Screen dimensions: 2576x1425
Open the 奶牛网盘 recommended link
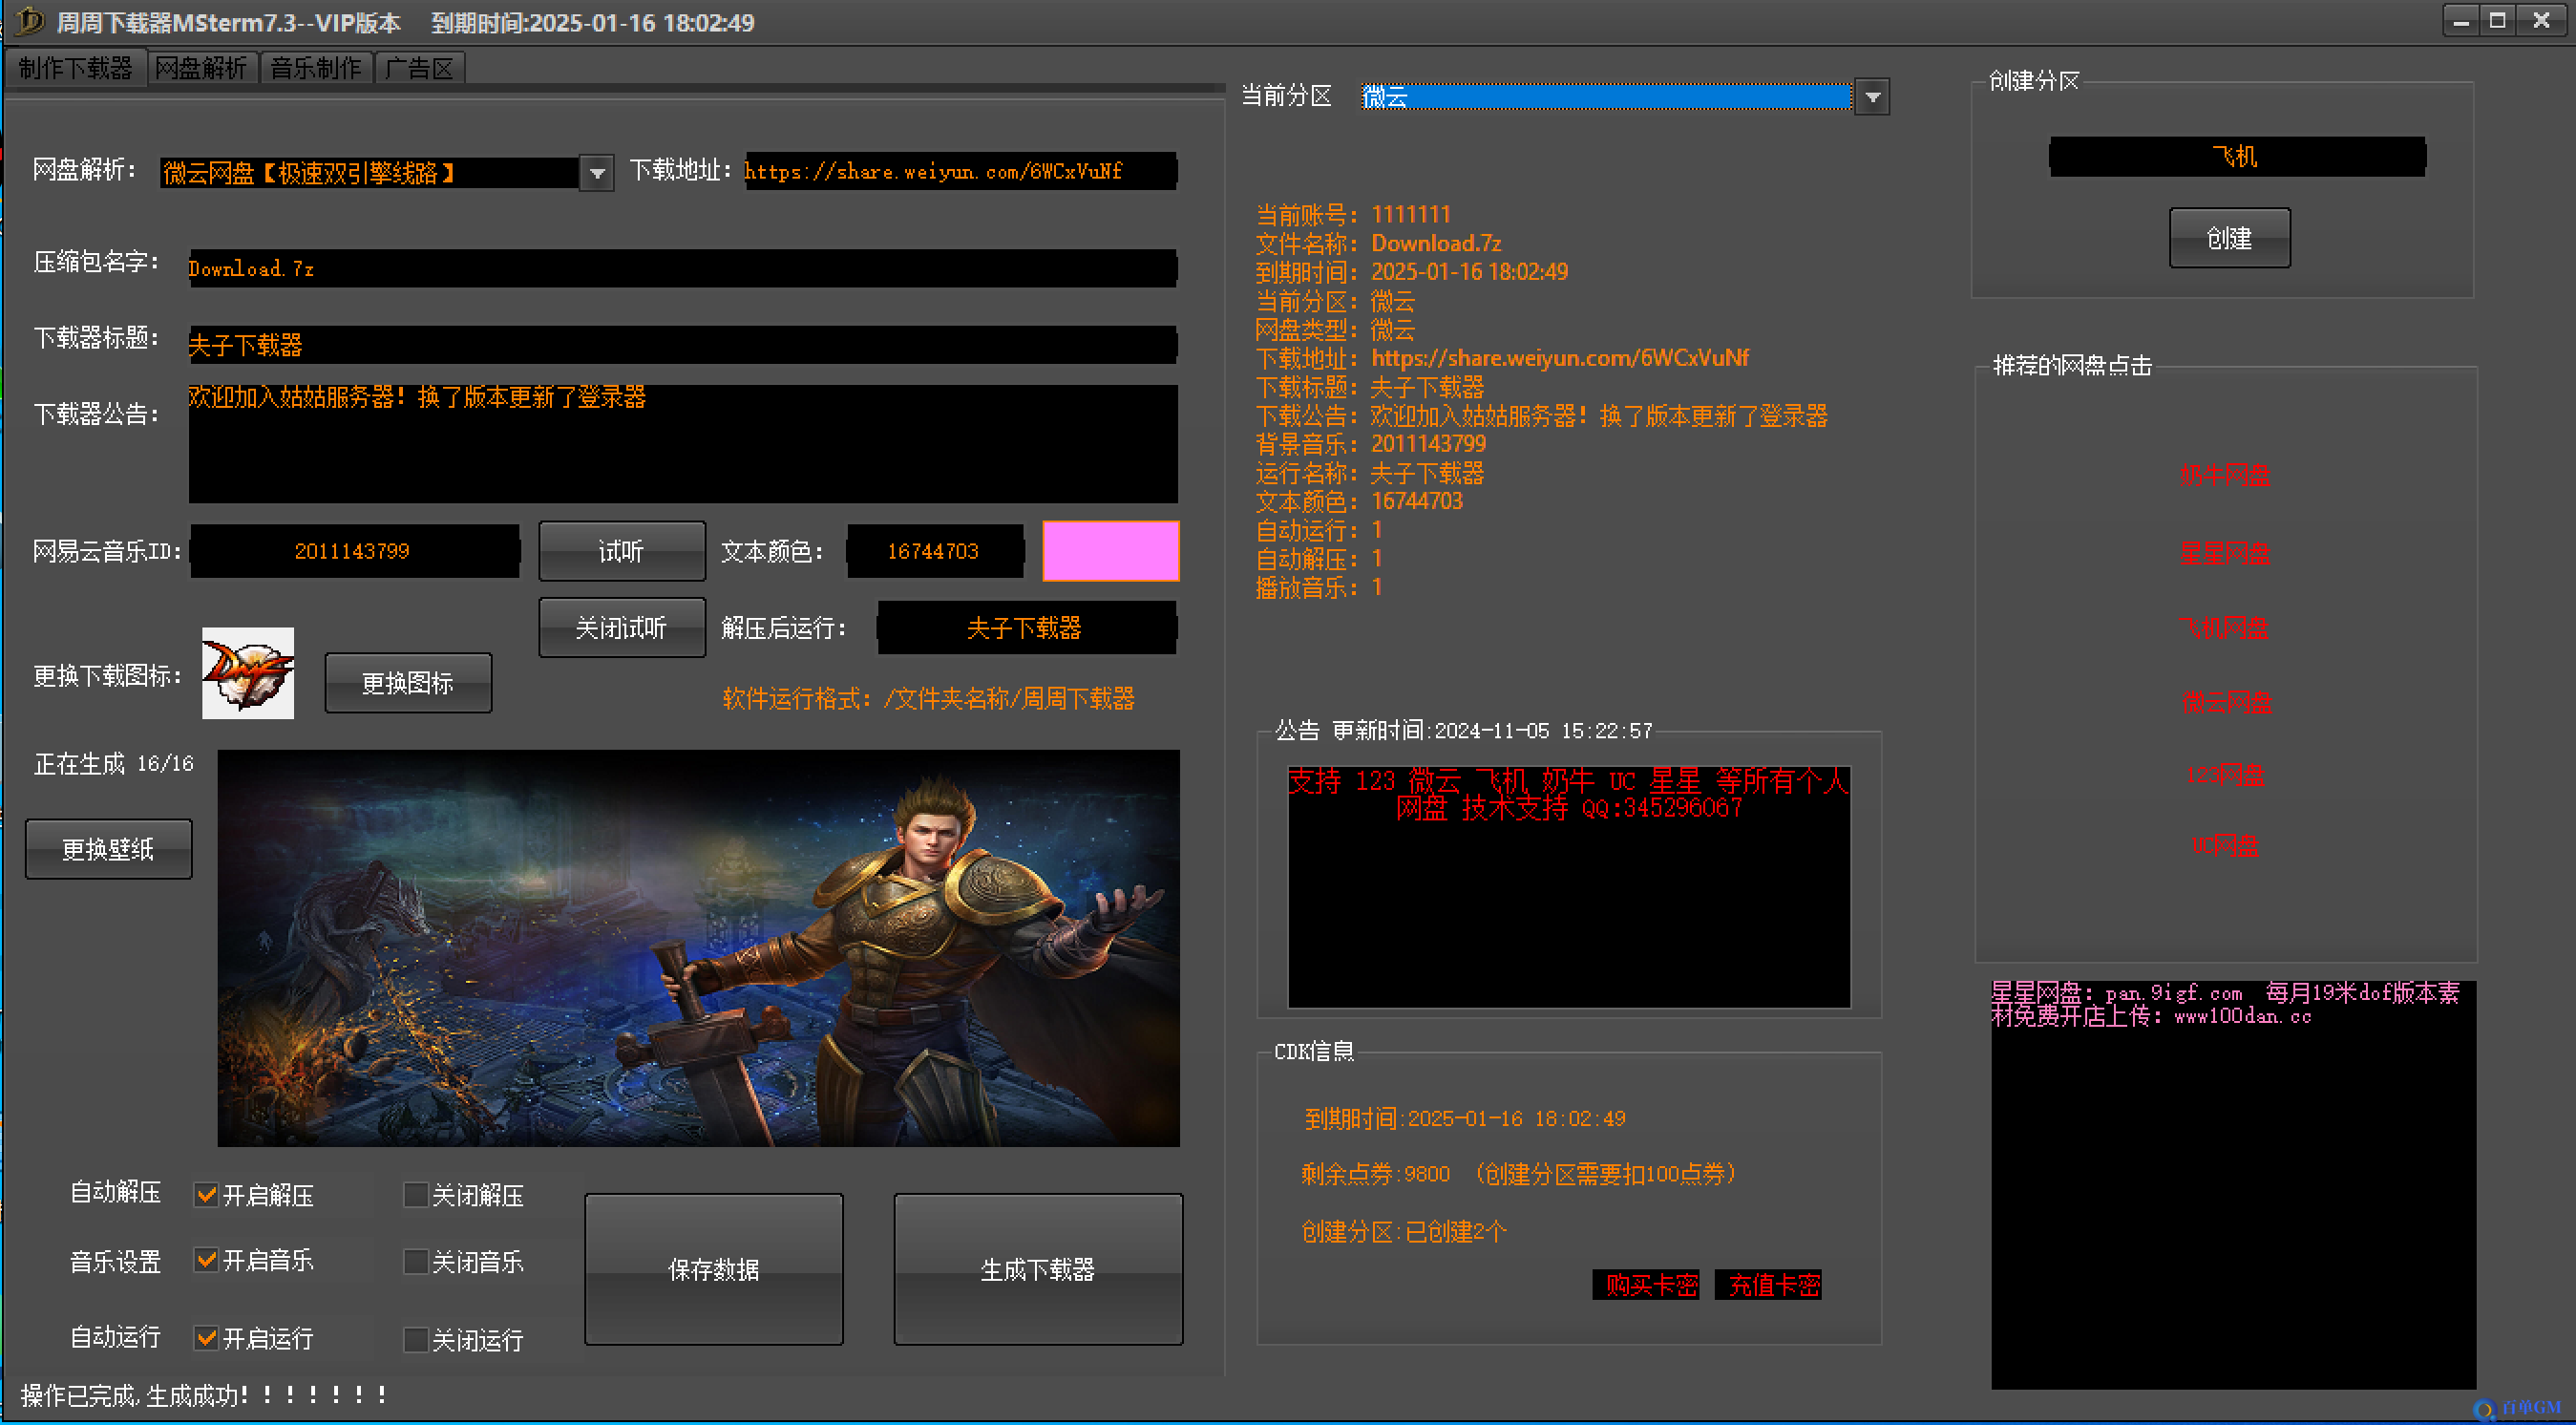point(2225,476)
